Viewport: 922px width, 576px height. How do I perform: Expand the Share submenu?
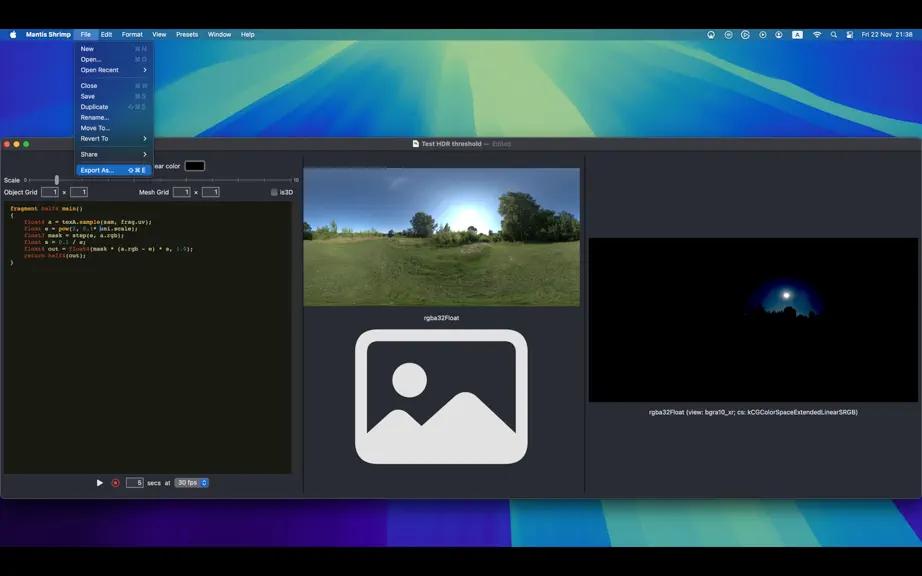(x=113, y=155)
